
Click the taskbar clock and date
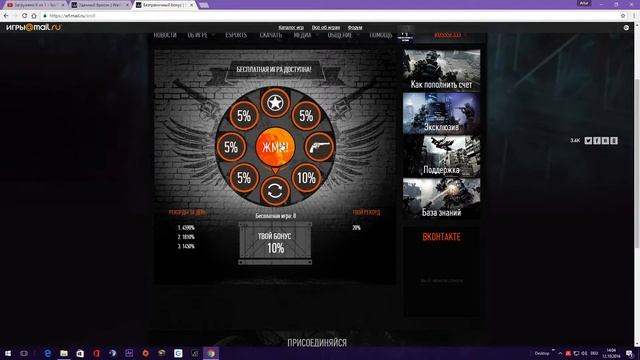coord(611,353)
